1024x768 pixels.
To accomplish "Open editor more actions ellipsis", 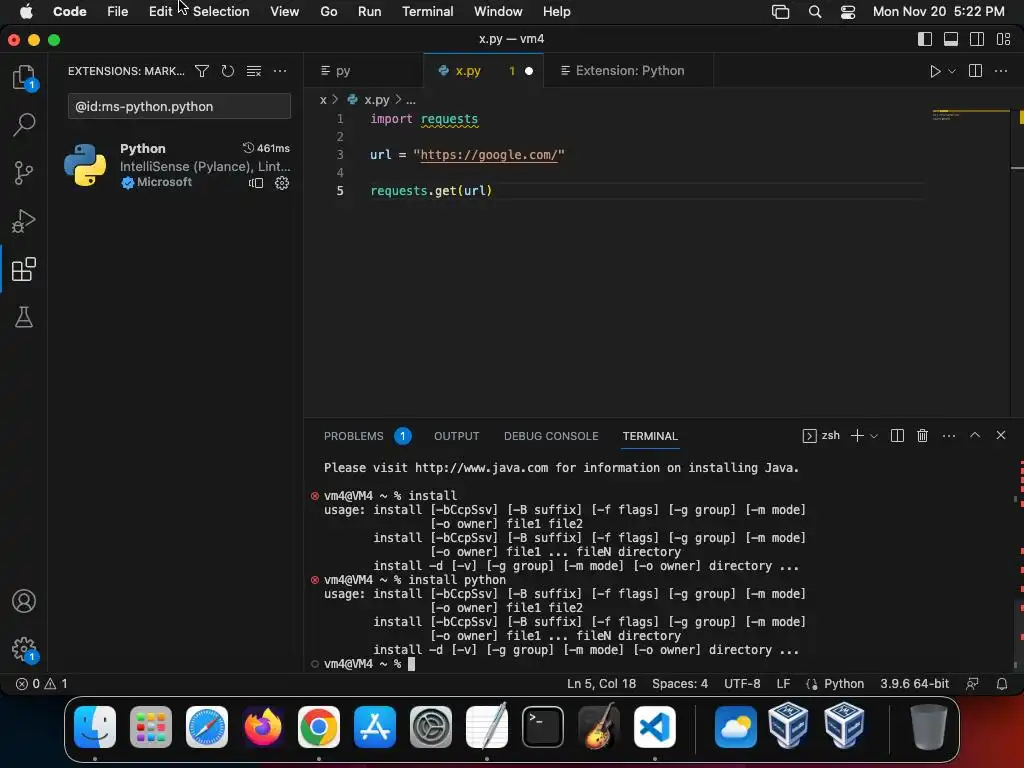I will [1000, 71].
